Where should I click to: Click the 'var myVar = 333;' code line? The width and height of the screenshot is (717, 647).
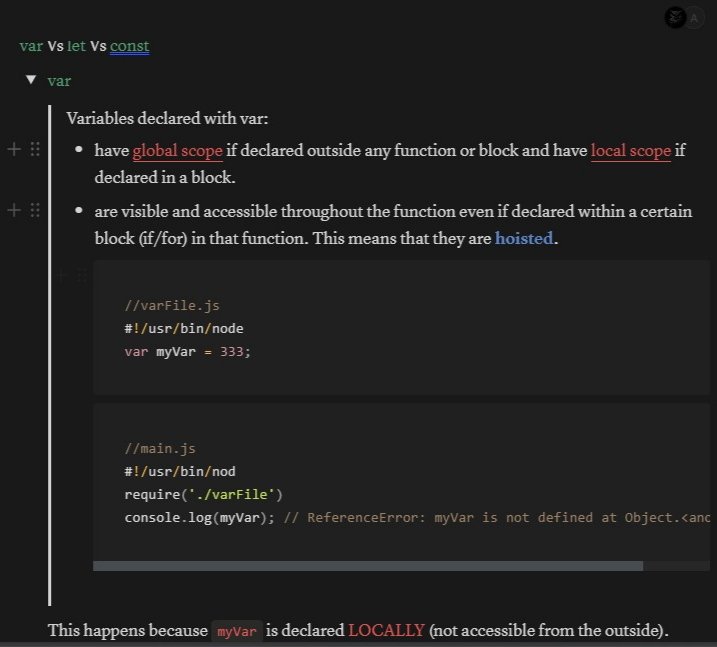187,352
